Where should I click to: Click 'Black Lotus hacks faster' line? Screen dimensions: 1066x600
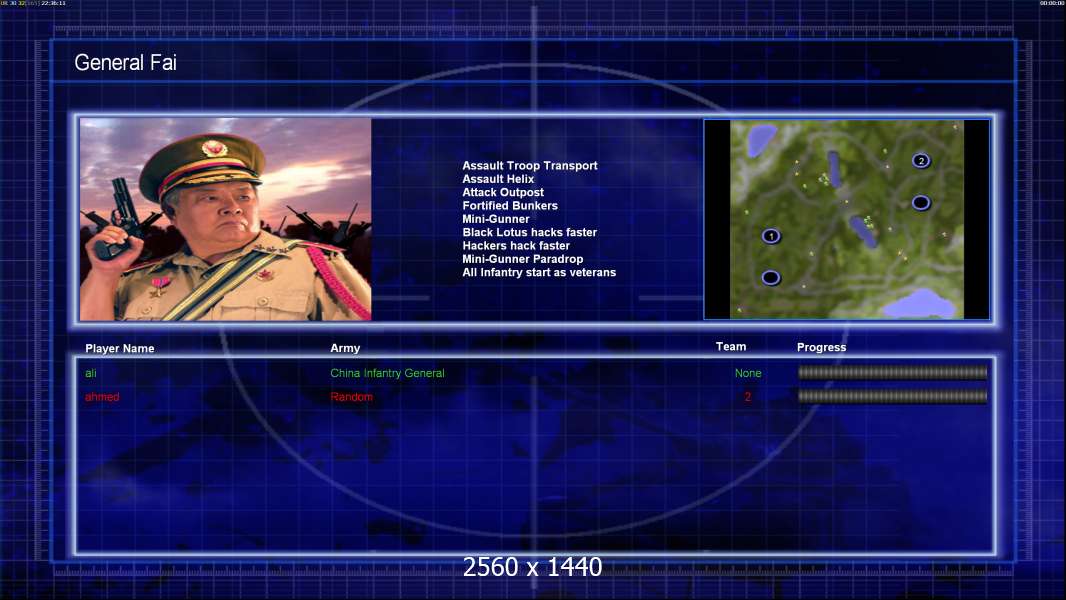click(x=529, y=232)
